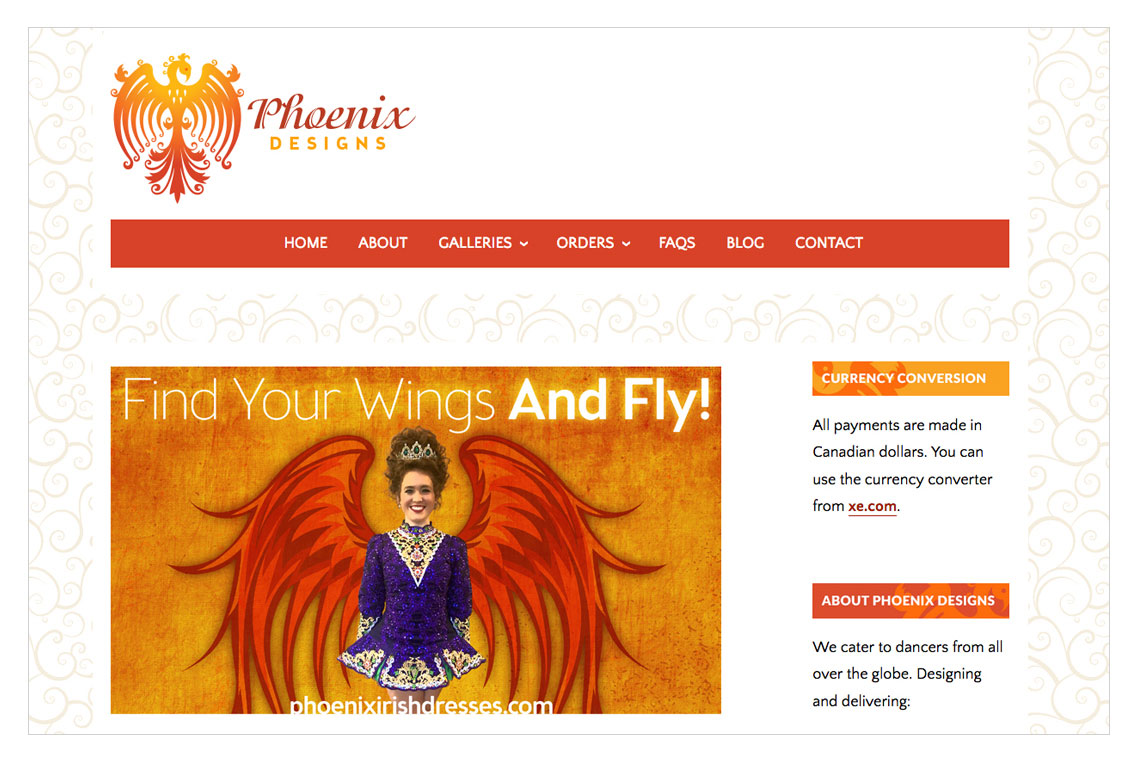Click the About Phoenix Designs widget heading

point(911,600)
